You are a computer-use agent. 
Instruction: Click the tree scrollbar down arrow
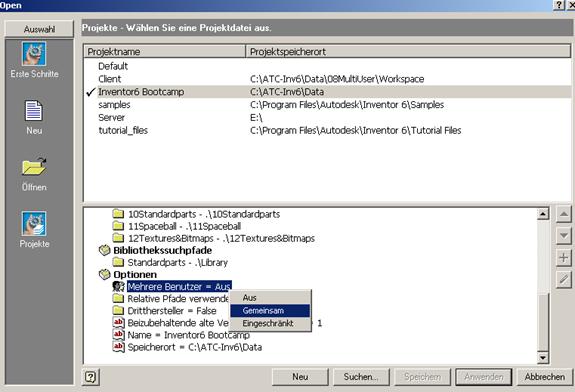pos(543,357)
